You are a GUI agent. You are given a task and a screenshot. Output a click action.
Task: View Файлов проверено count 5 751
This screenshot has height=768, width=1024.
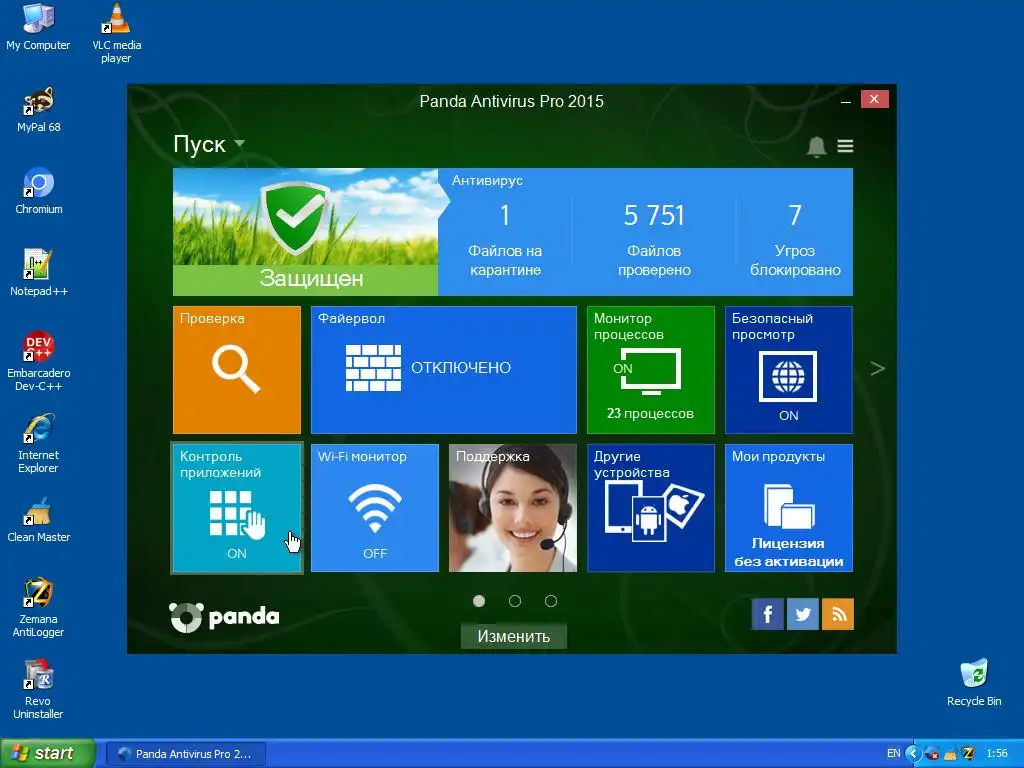click(x=654, y=240)
